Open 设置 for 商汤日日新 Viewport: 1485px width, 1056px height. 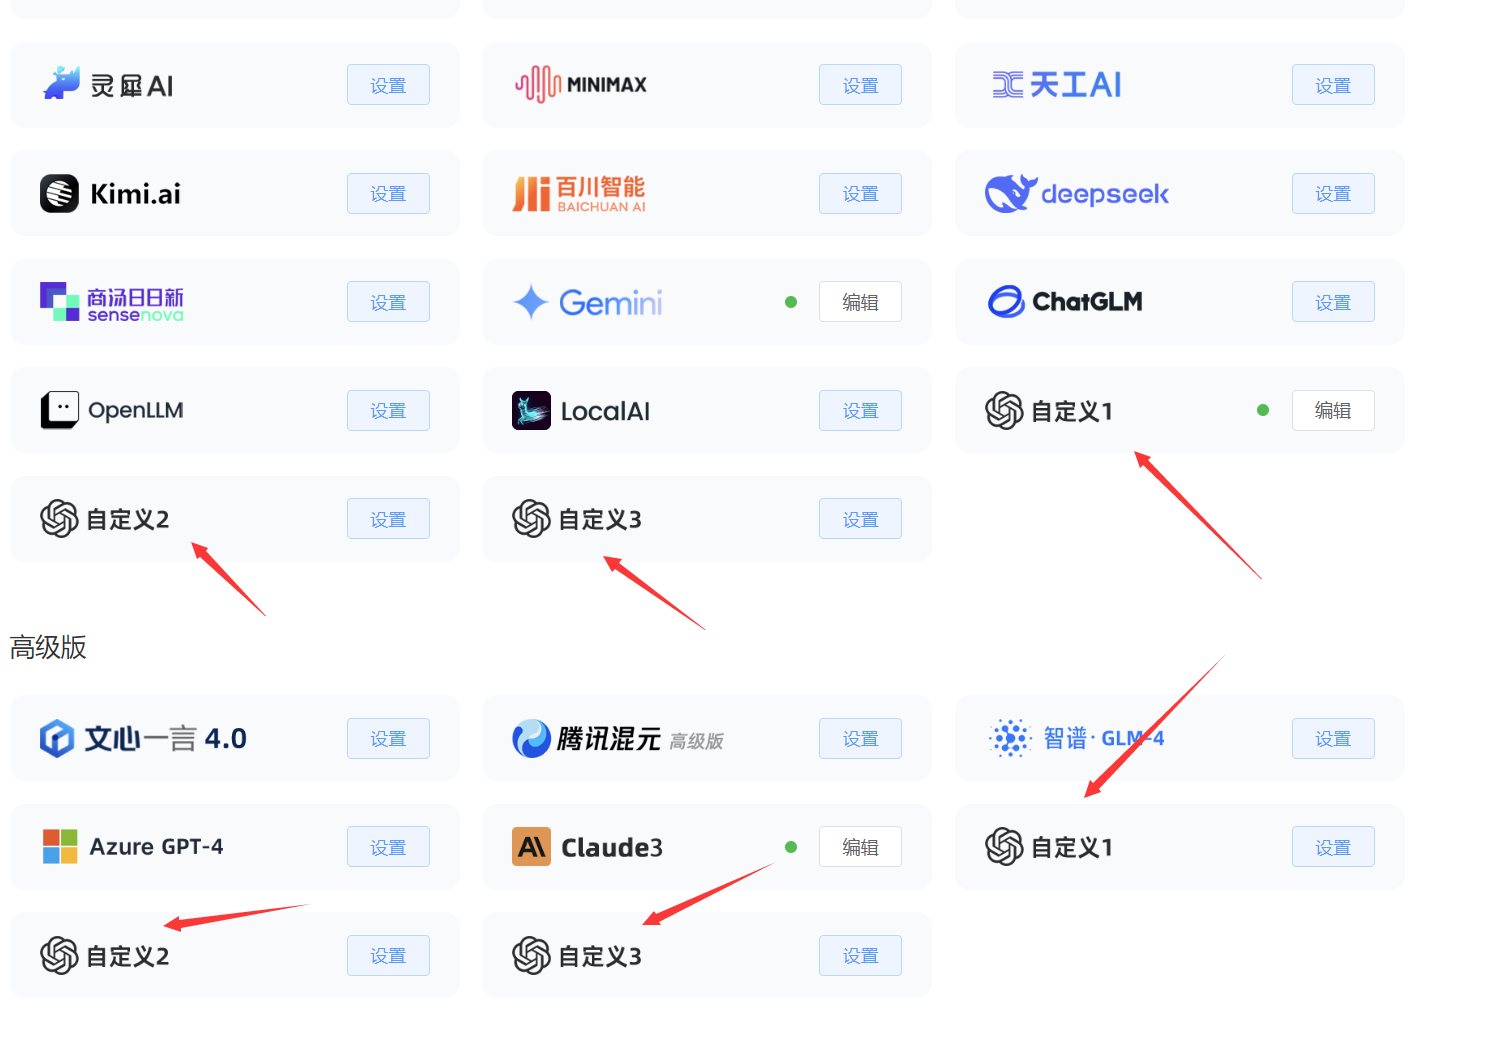click(x=388, y=302)
